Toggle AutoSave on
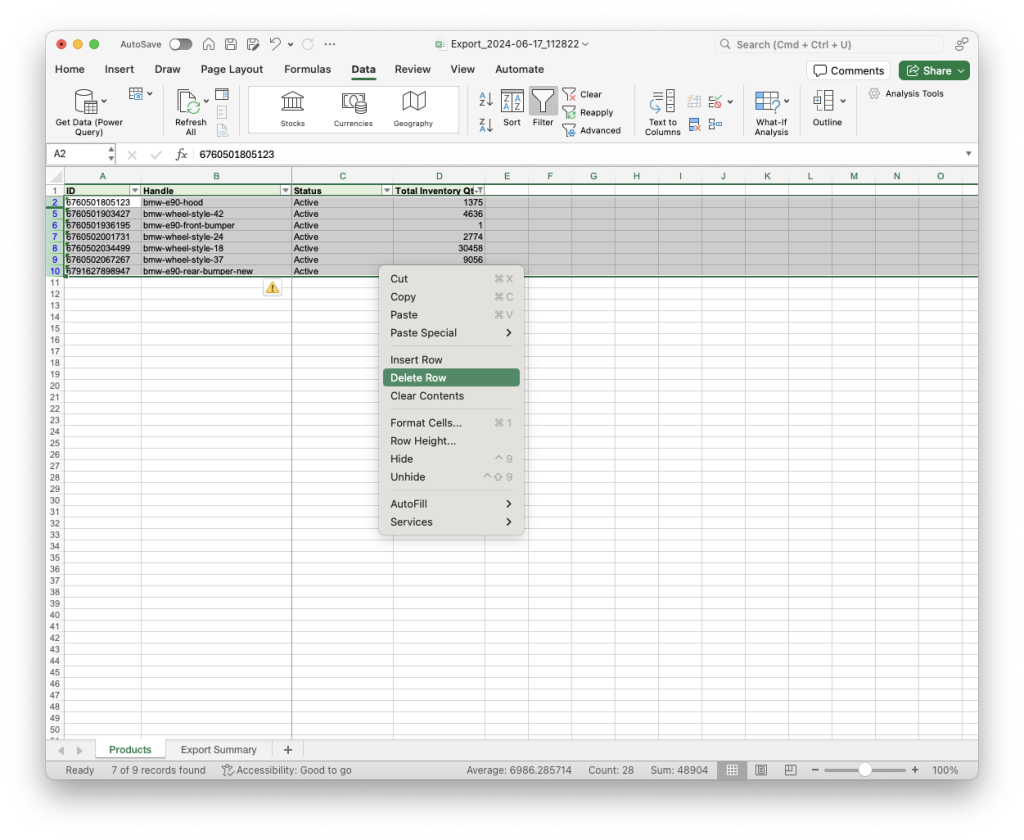Viewport: 1024px width, 840px height. coord(181,44)
